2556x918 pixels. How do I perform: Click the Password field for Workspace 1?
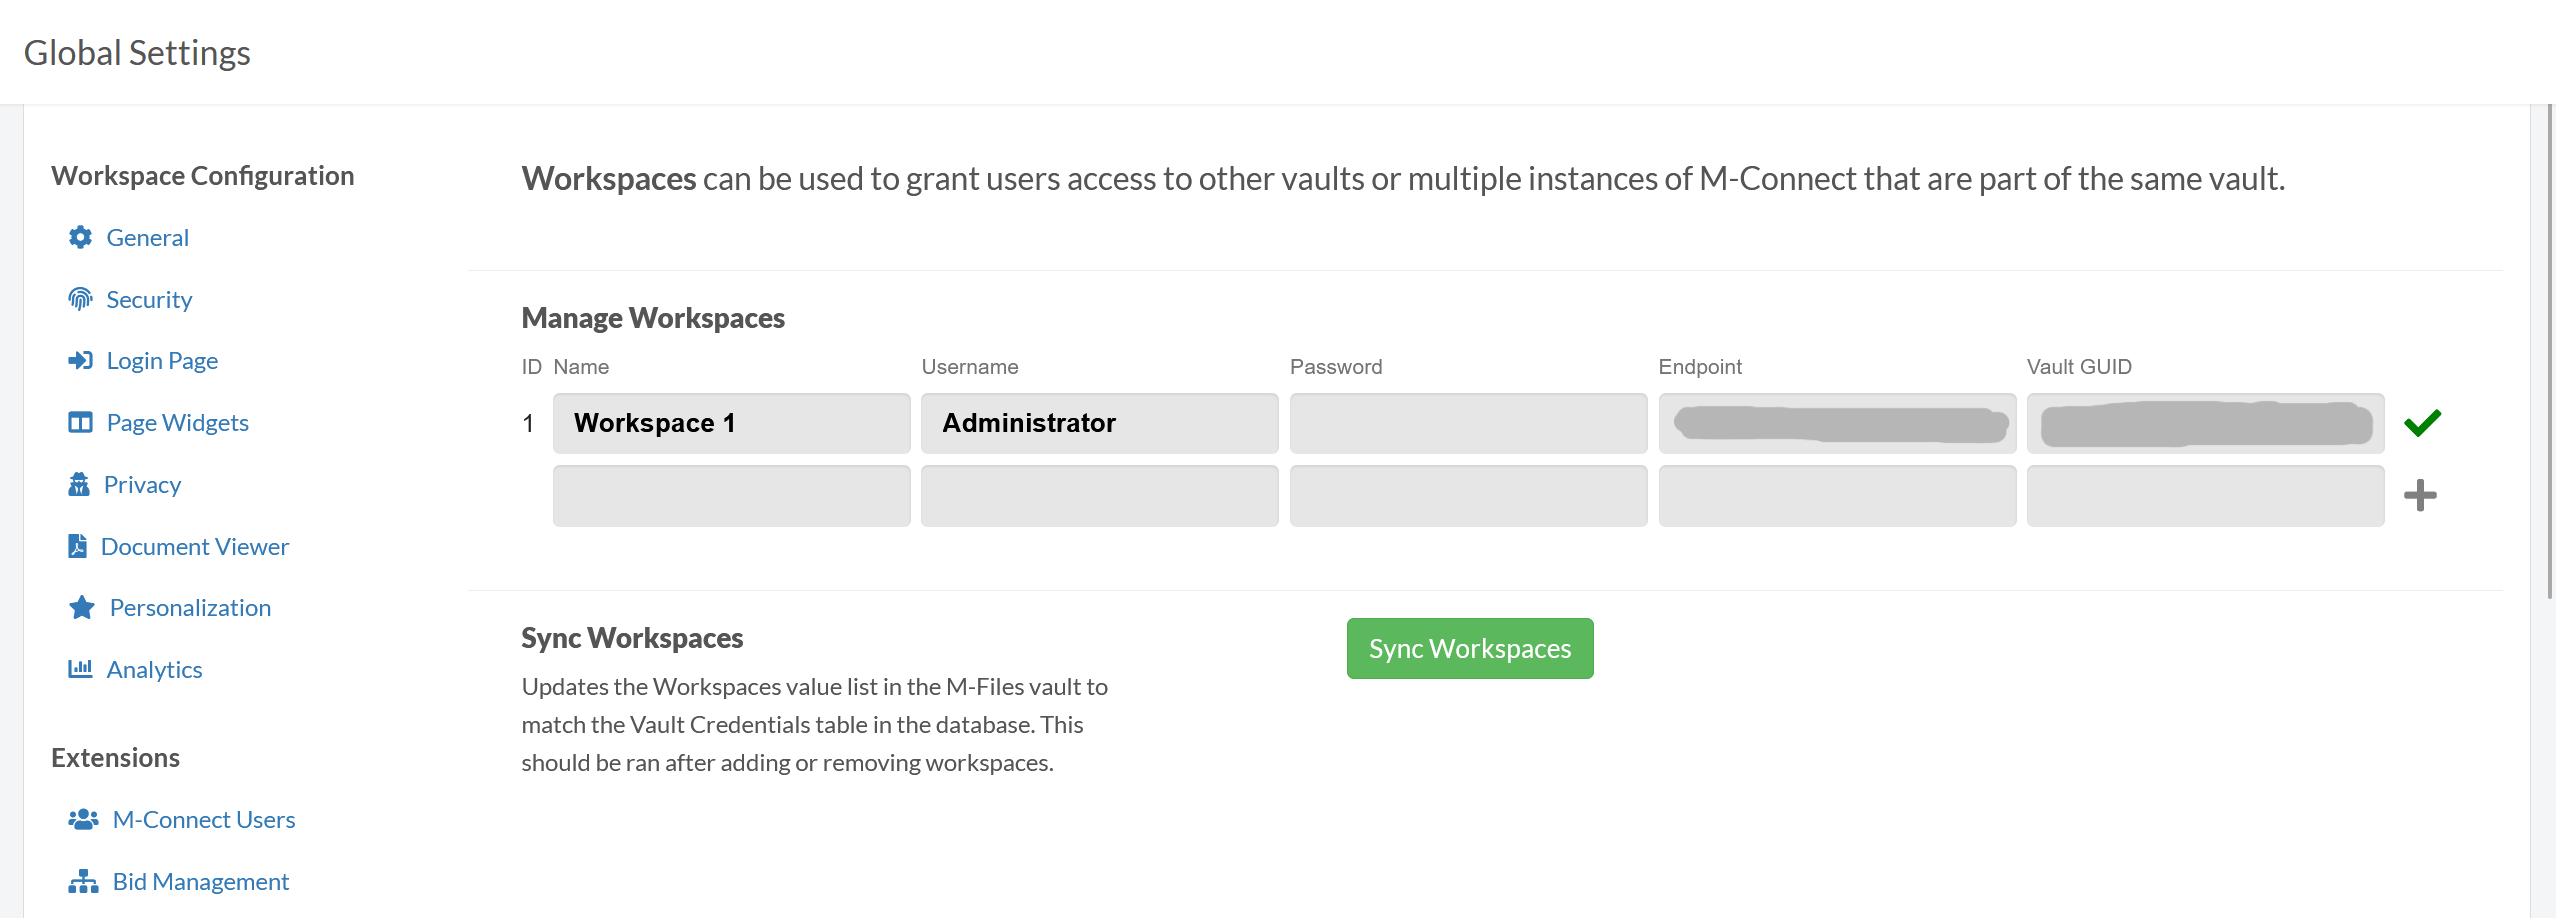tap(1468, 423)
